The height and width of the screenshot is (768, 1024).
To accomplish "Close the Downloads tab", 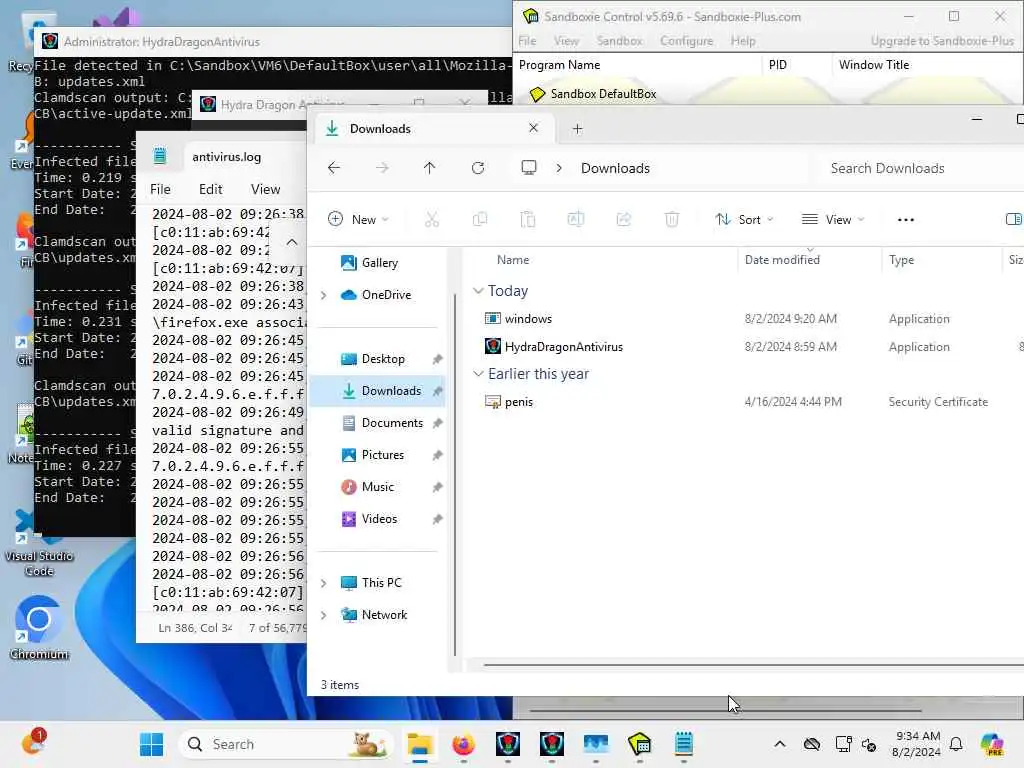I will click(x=534, y=128).
